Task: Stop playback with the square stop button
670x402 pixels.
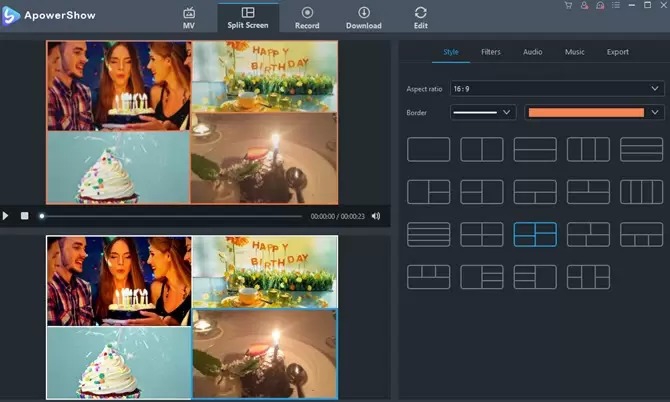Action: click(x=25, y=216)
